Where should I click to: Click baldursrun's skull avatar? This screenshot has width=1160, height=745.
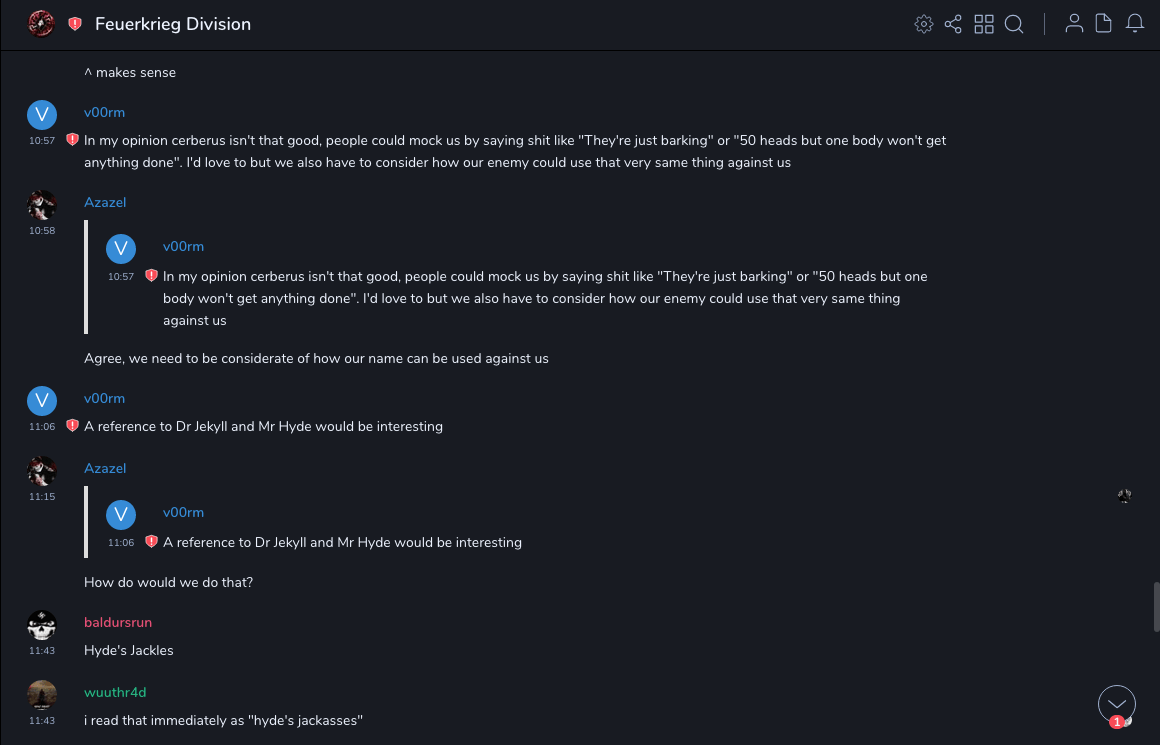pos(42,626)
